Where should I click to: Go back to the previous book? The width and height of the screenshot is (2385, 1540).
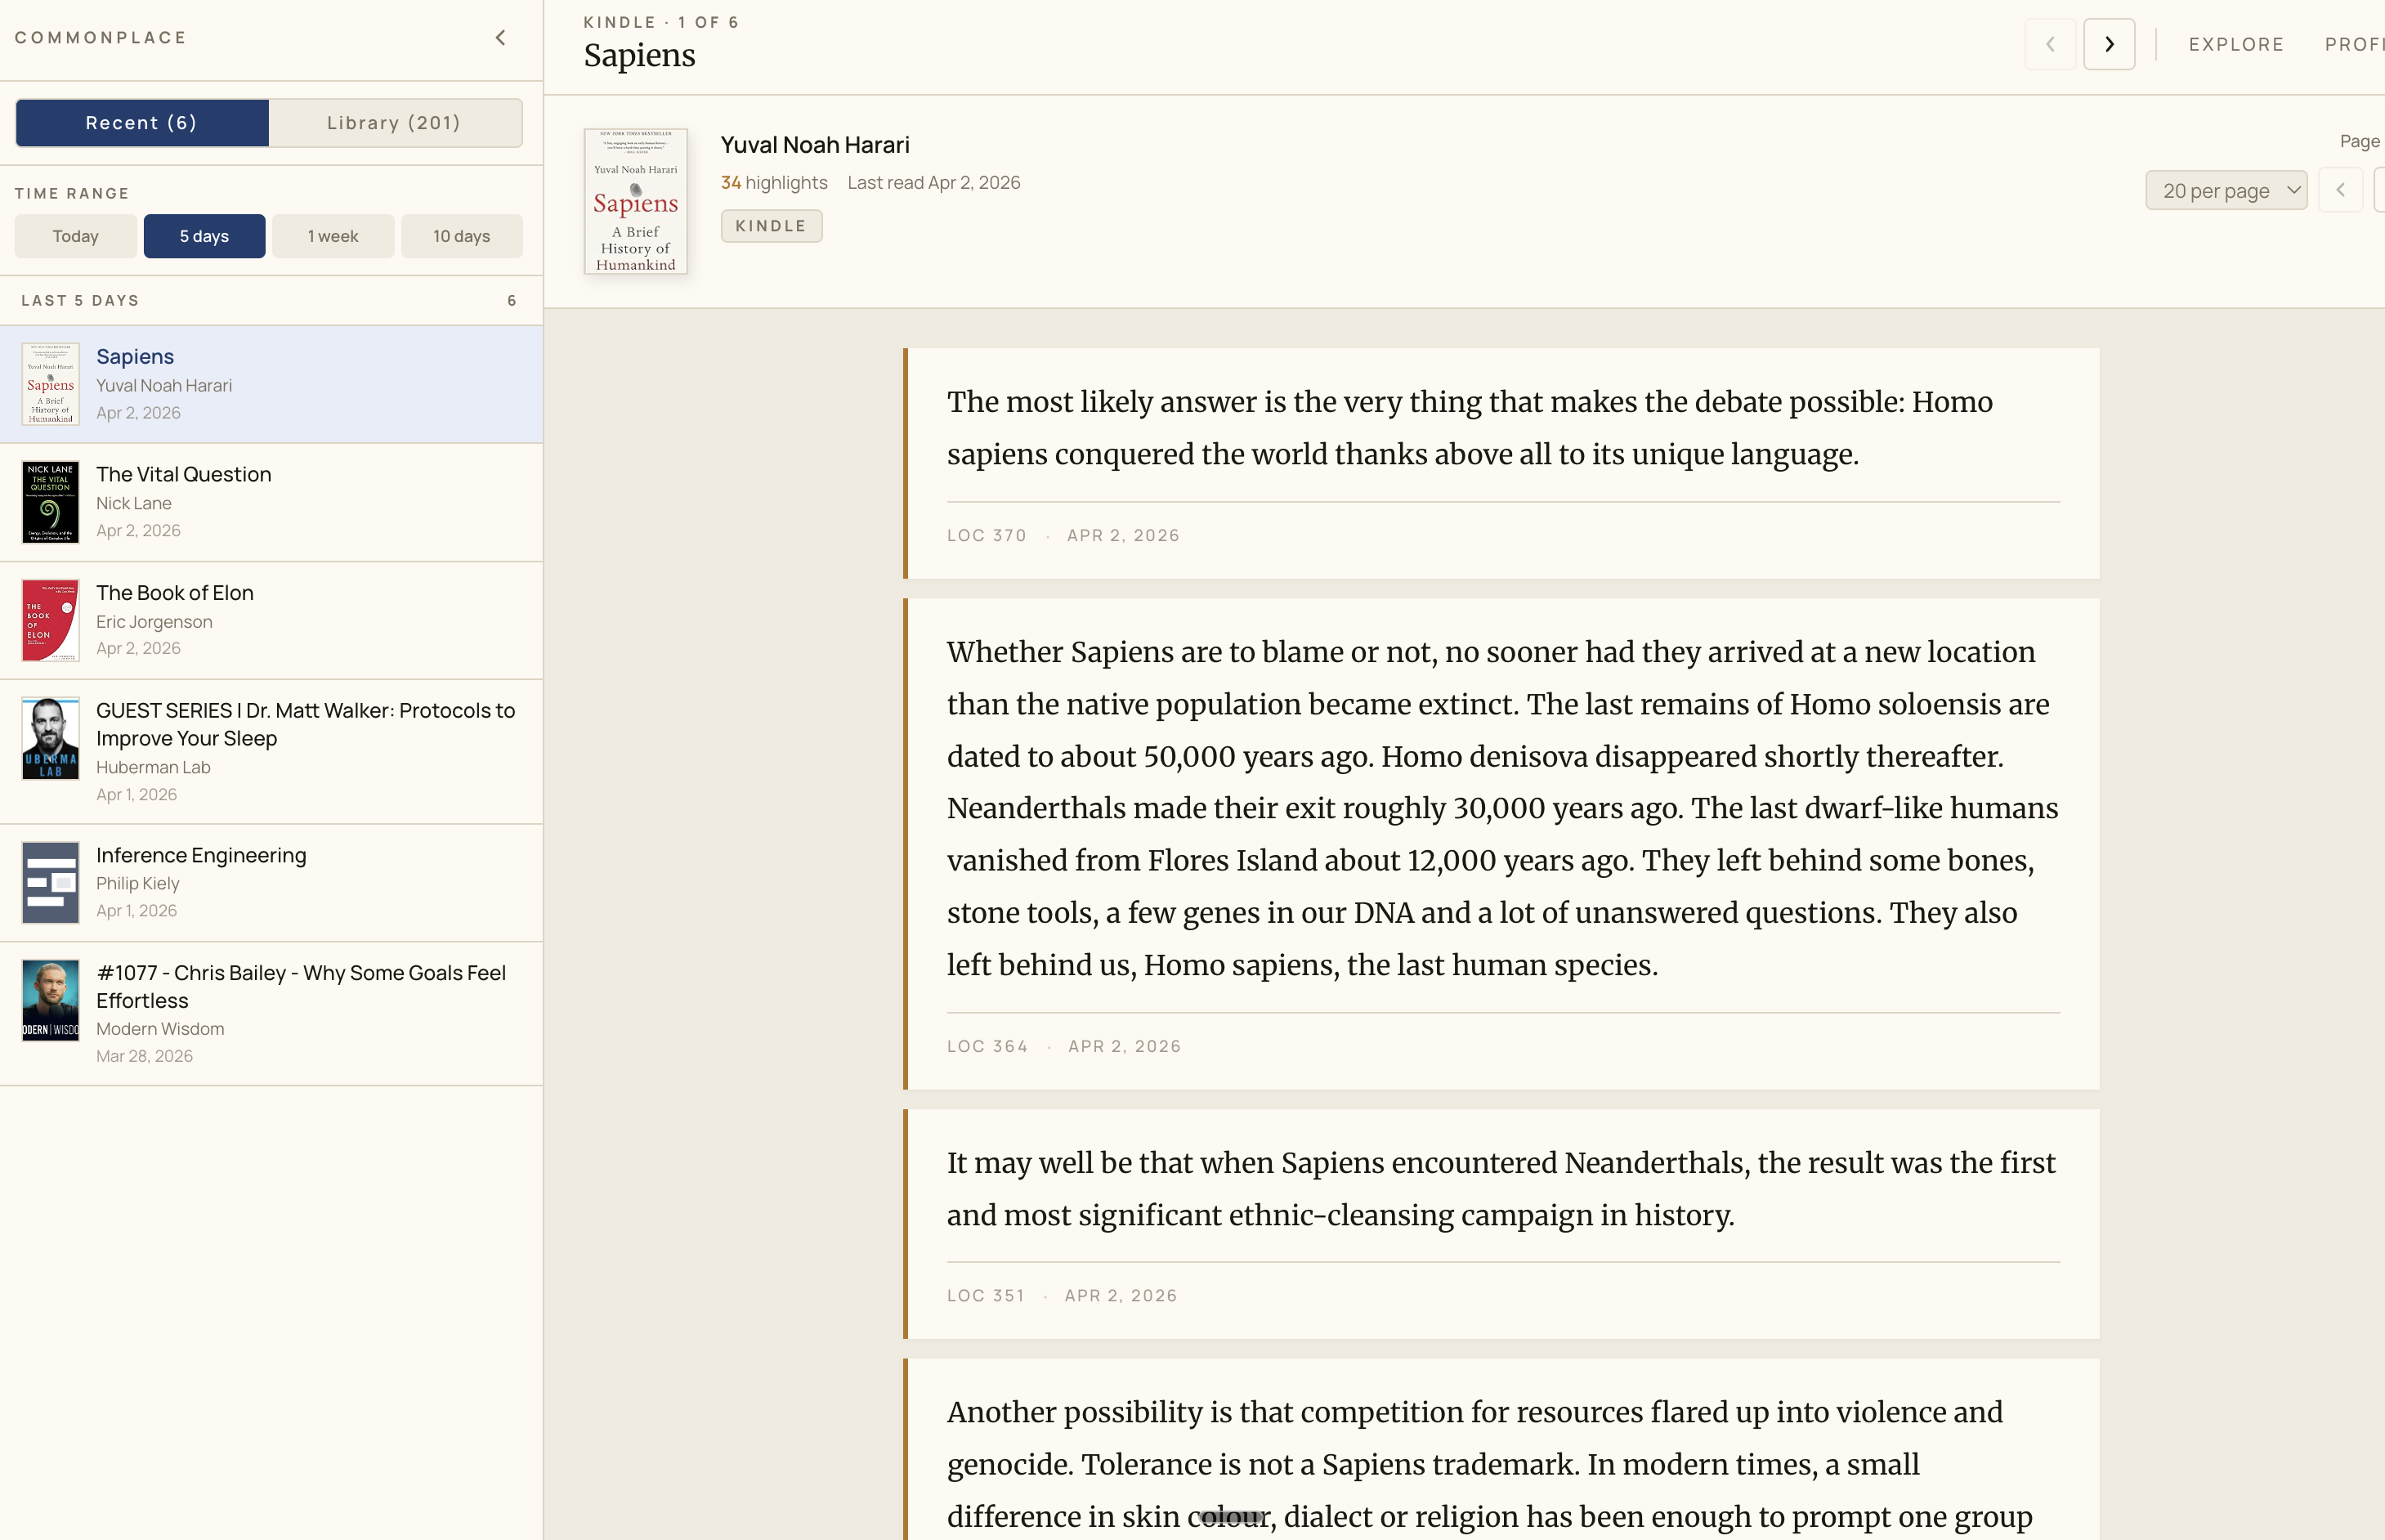2051,44
